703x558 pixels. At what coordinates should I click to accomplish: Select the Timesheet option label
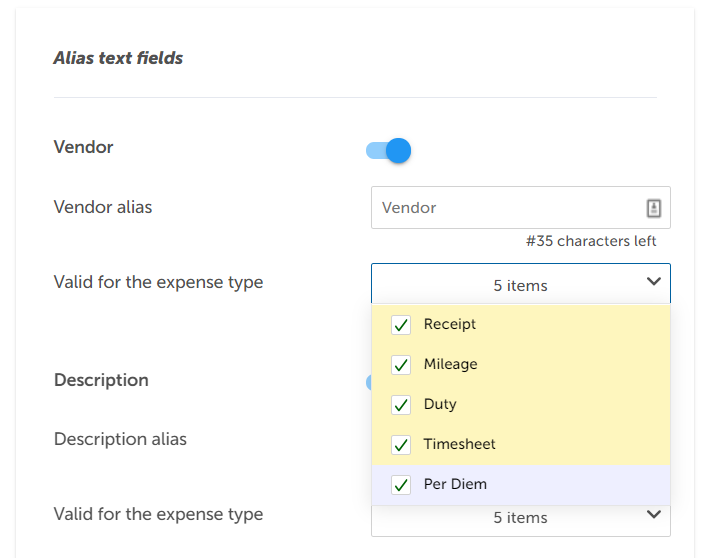(x=460, y=444)
